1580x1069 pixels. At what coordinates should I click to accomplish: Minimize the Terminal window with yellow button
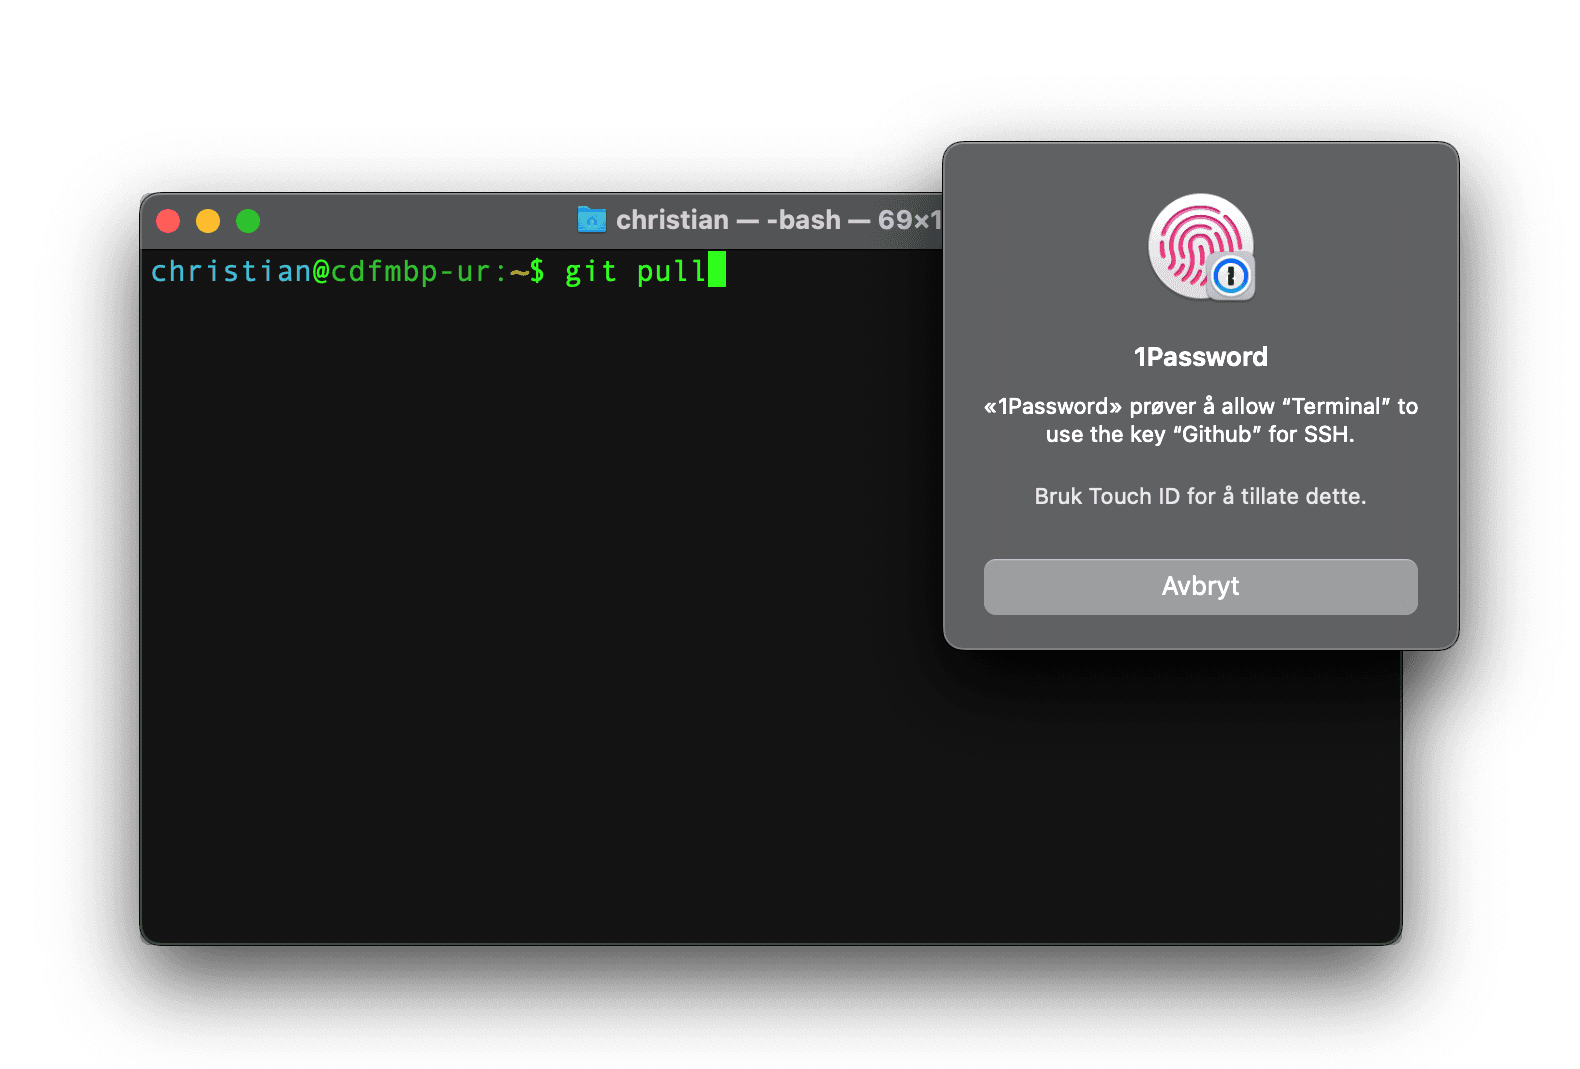tap(208, 221)
